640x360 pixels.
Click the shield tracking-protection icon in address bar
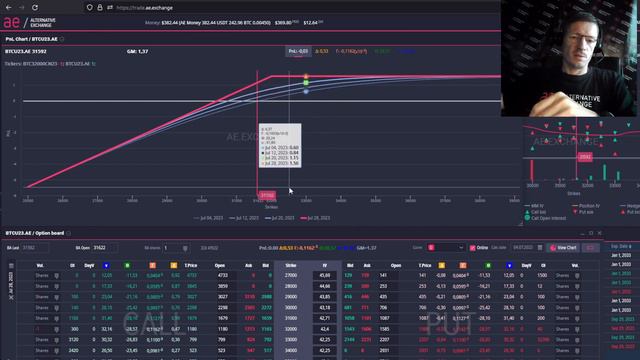[89, 7]
